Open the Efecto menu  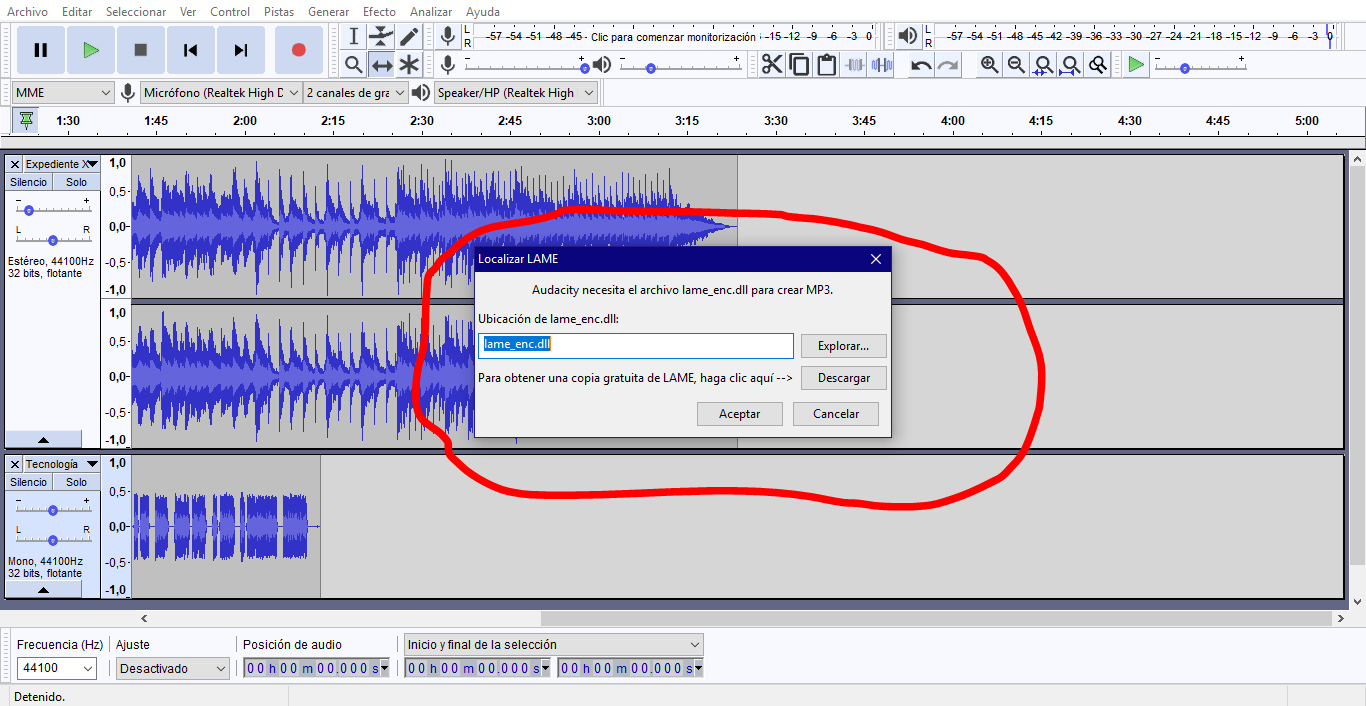pyautogui.click(x=379, y=12)
